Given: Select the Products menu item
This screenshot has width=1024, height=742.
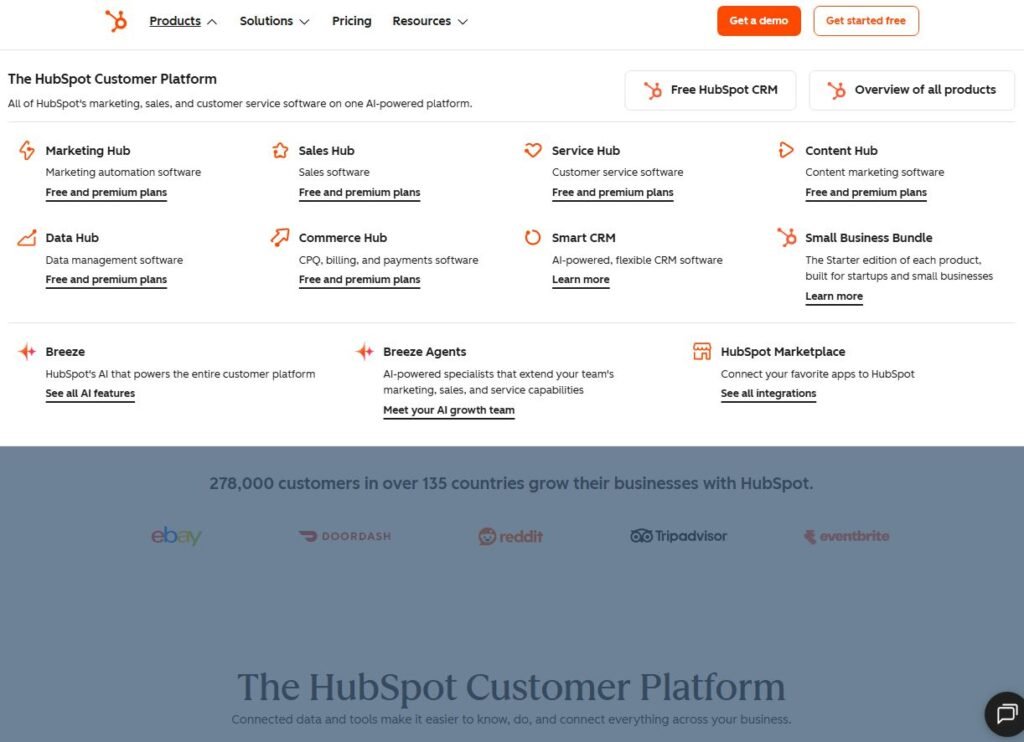Looking at the screenshot, I should pos(175,20).
